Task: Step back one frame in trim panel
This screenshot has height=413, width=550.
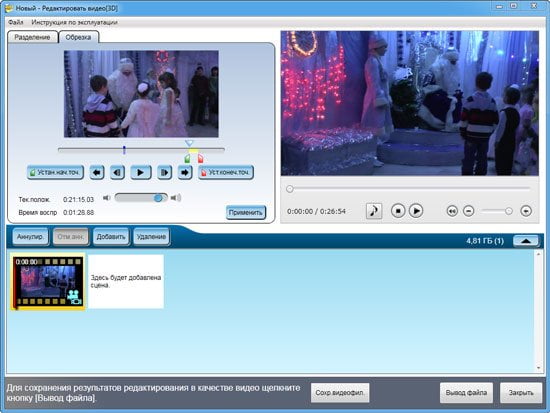Action: (117, 172)
